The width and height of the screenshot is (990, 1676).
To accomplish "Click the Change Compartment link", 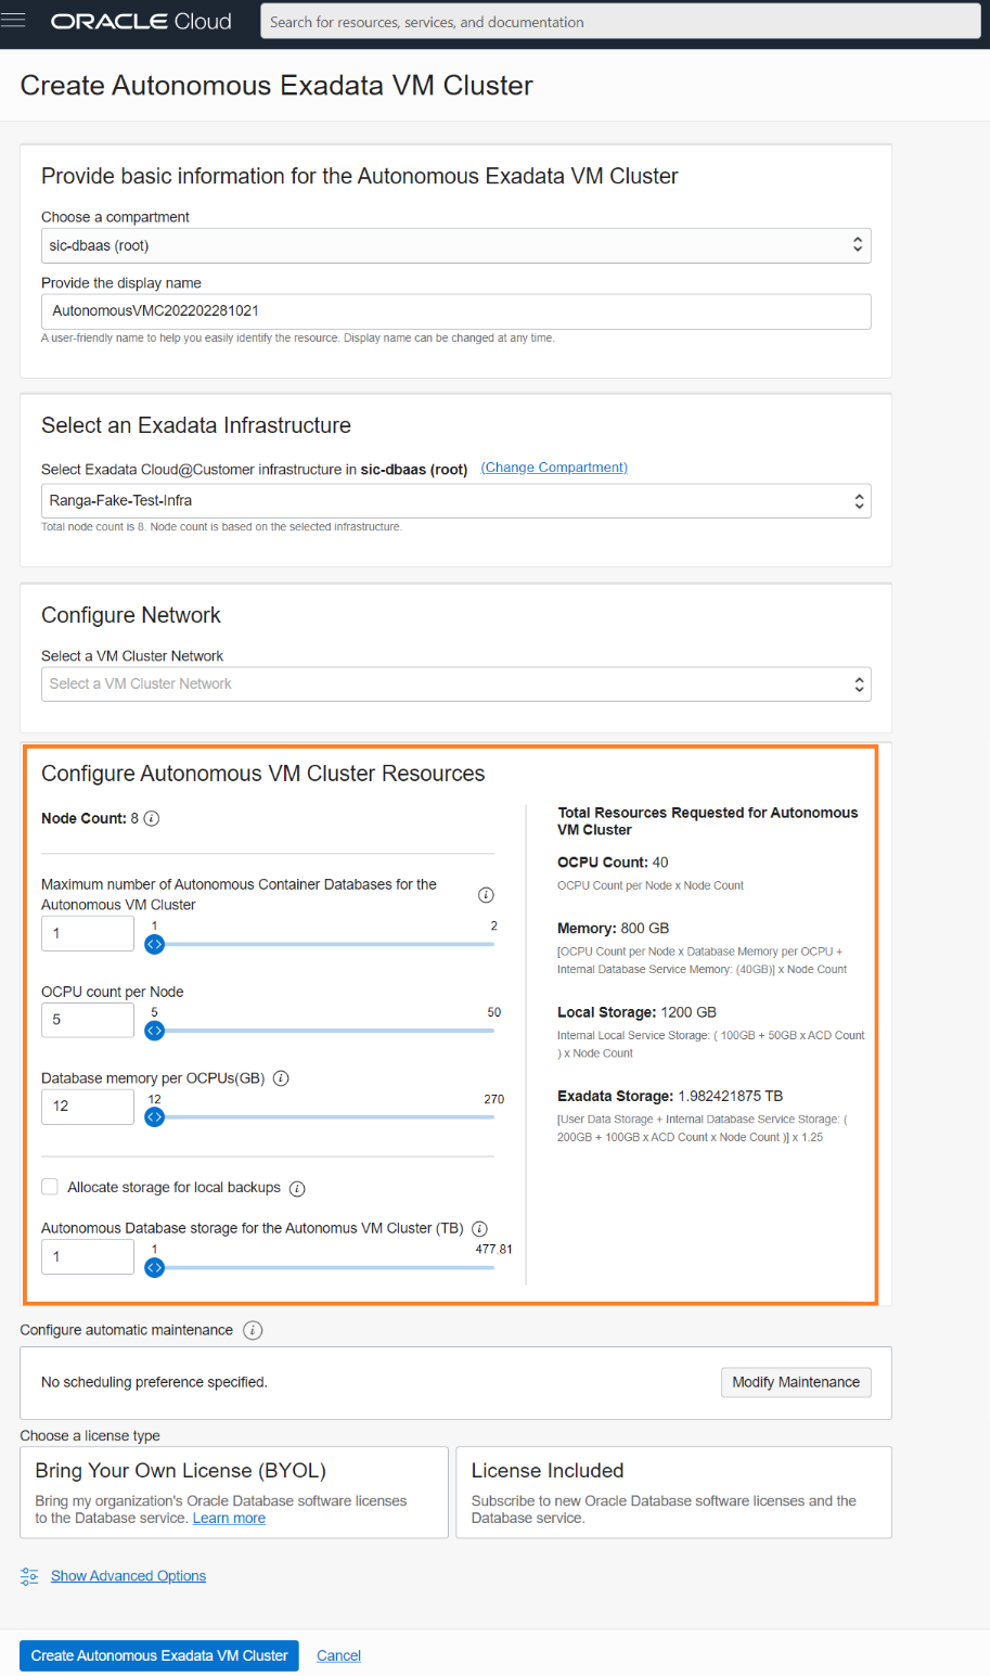I will 554,468.
